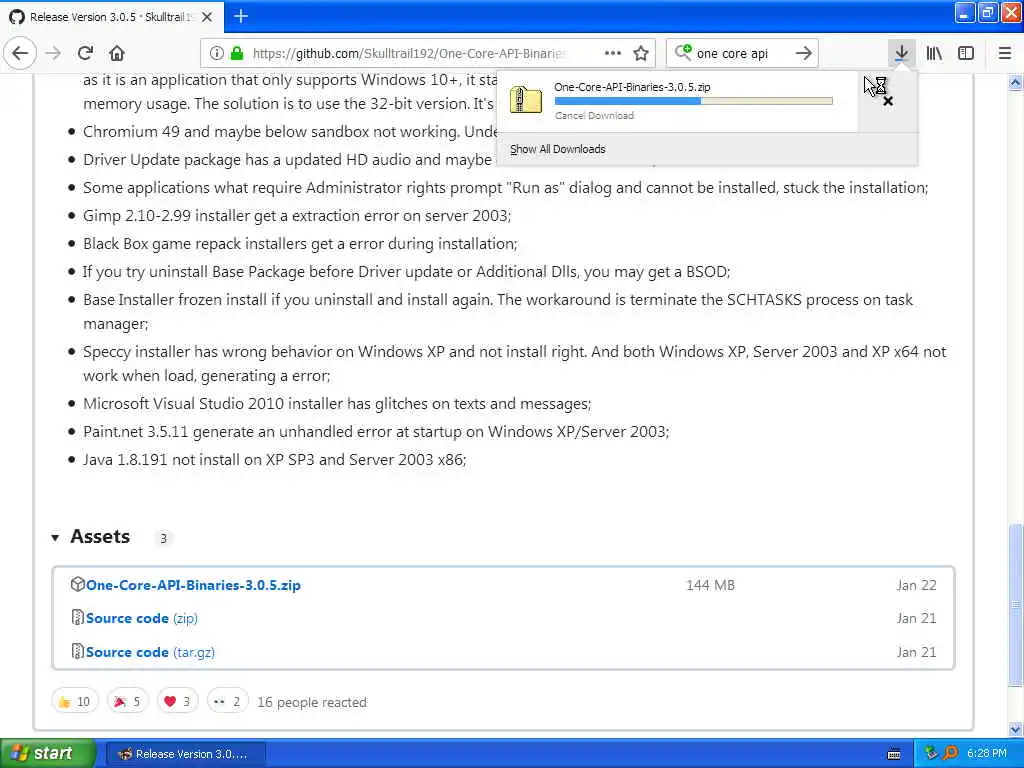1024x768 pixels.
Task: Click the 6:28 PM clock
Action: coord(987,753)
